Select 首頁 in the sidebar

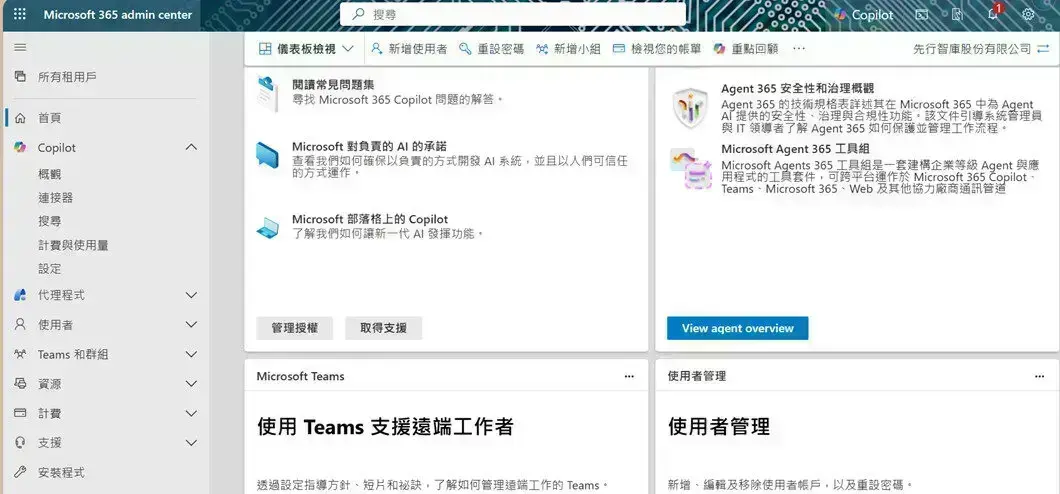[49, 118]
